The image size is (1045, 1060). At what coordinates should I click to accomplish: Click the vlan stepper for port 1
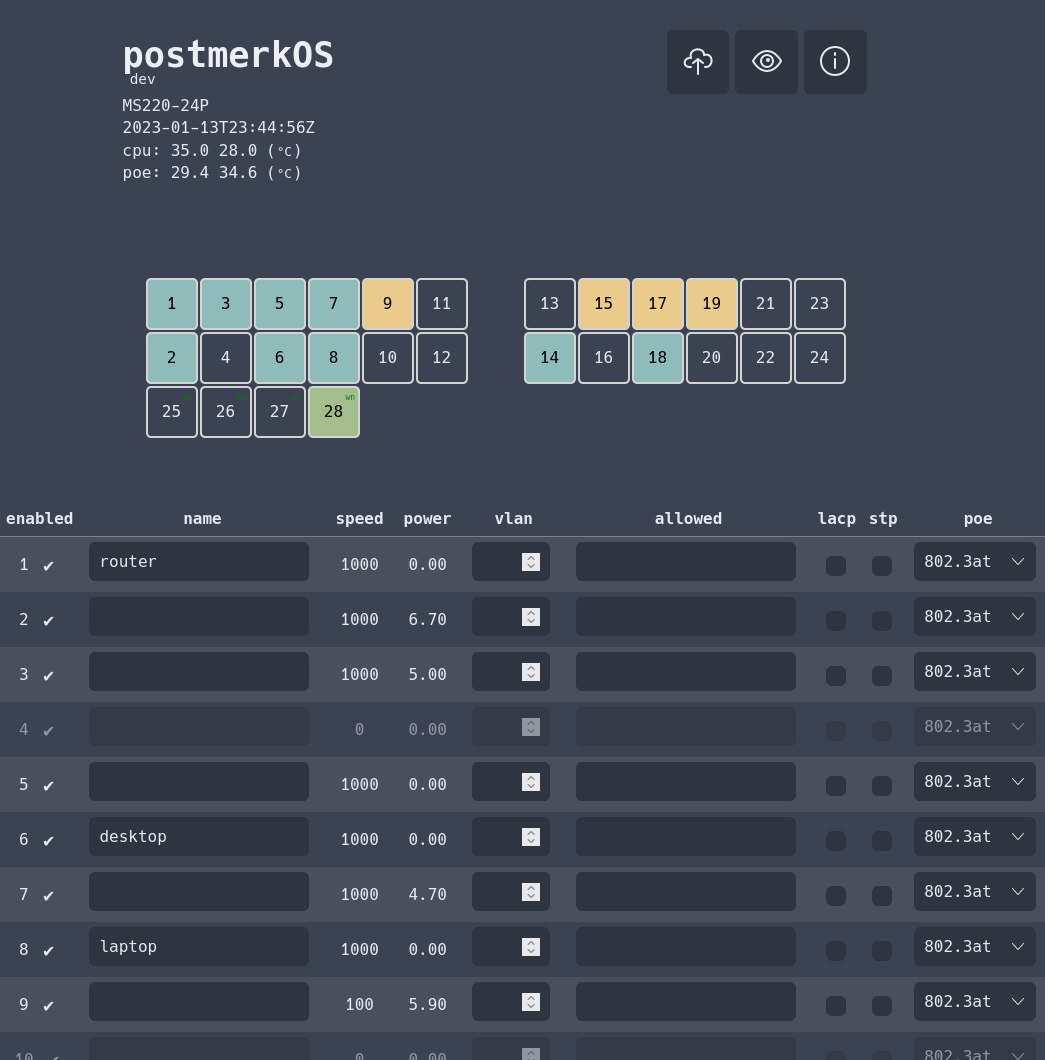(x=531, y=562)
